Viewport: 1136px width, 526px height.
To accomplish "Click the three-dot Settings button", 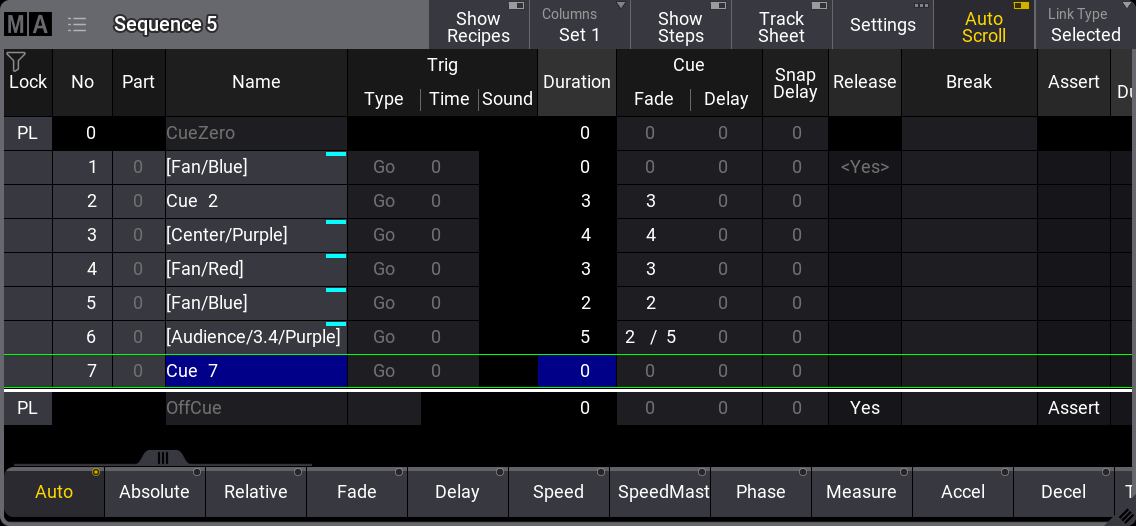I will 882,25.
